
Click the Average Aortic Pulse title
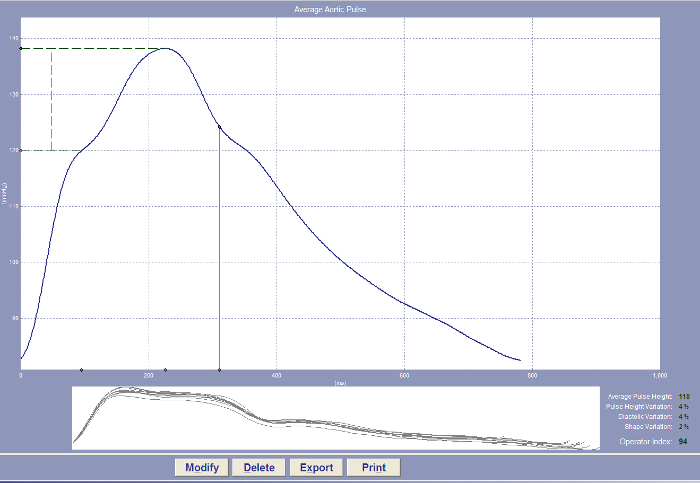330,9
